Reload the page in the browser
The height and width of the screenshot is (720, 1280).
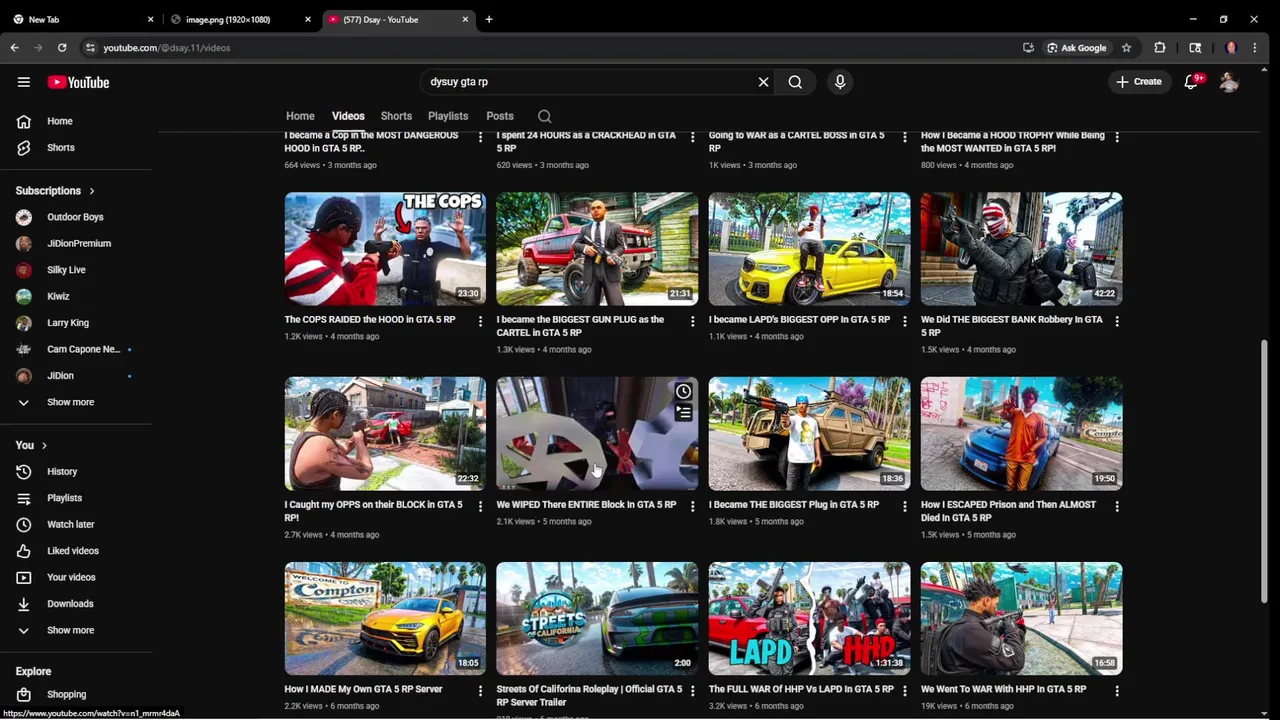(x=62, y=47)
